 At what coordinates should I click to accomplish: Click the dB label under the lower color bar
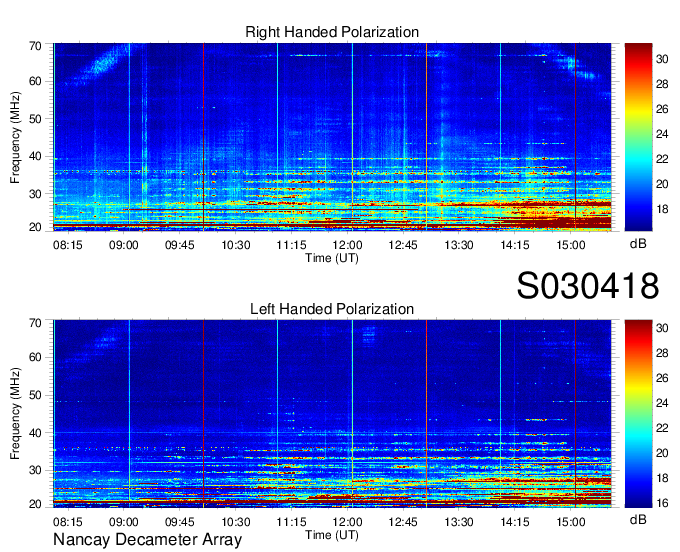click(638, 519)
